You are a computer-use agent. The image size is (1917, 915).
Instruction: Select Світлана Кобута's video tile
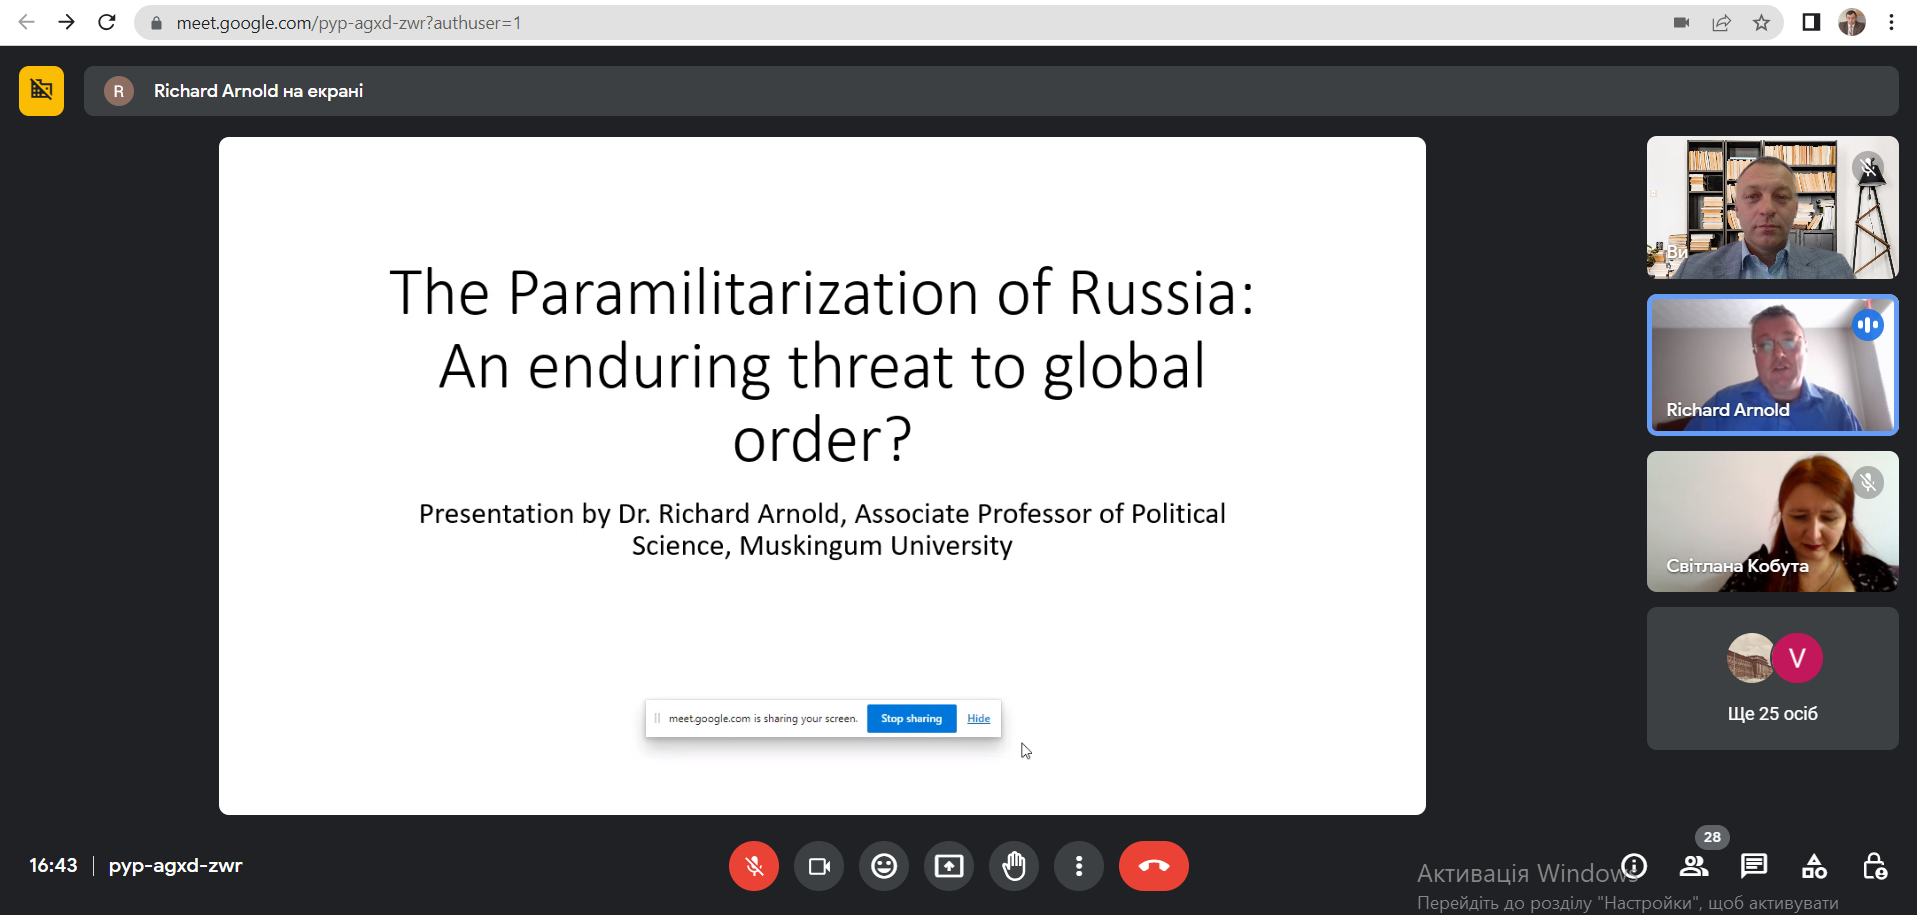point(1772,521)
